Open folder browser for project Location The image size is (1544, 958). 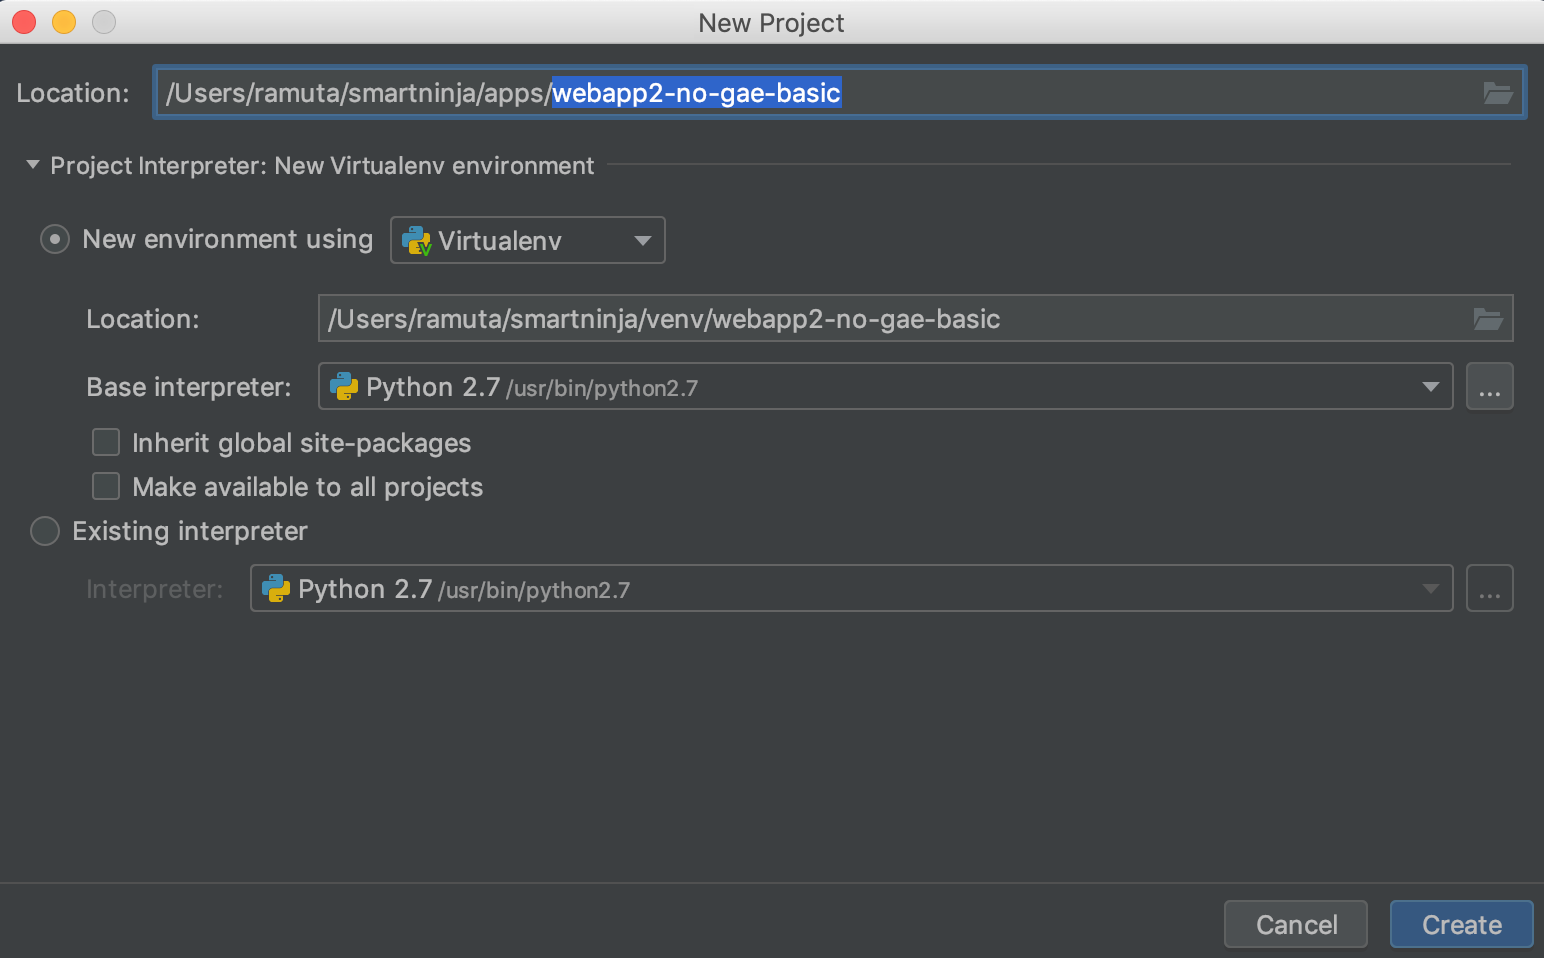click(x=1497, y=93)
